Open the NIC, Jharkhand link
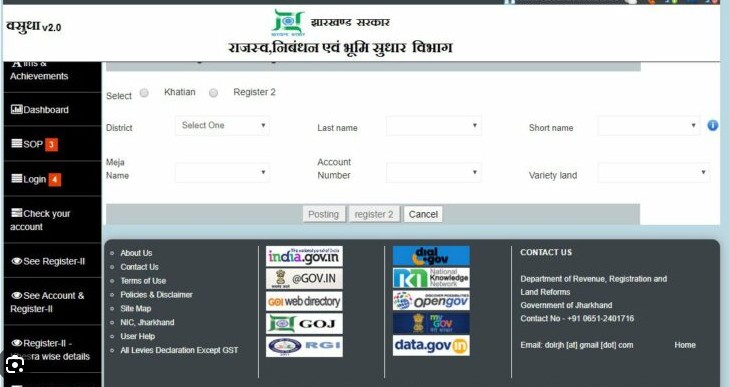 tap(147, 322)
